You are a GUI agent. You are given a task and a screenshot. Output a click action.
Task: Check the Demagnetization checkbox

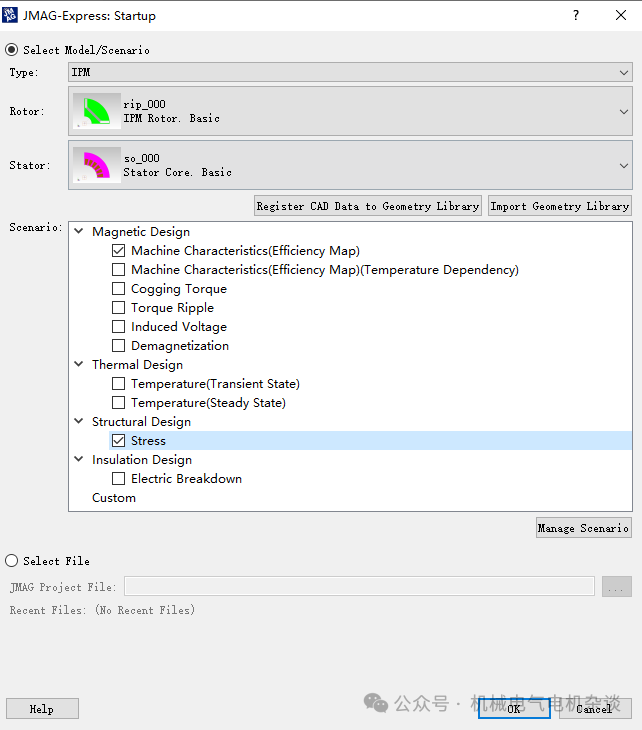(118, 346)
